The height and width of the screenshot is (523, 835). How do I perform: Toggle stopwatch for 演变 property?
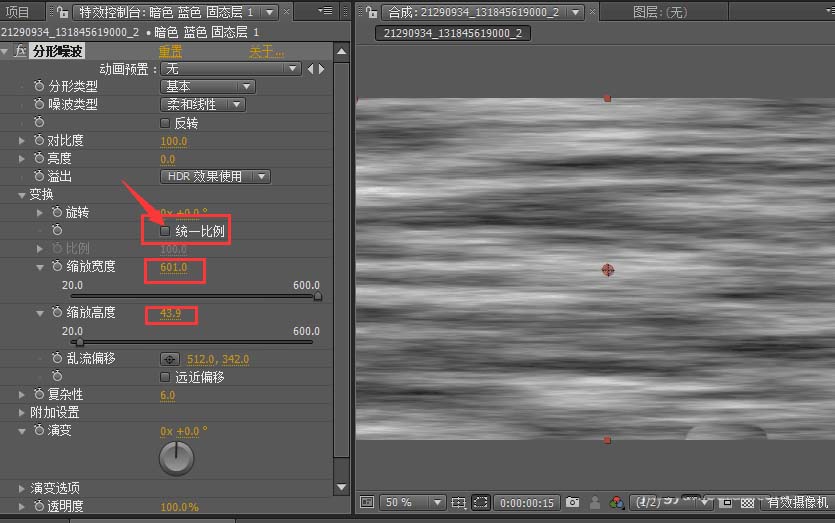(x=39, y=430)
